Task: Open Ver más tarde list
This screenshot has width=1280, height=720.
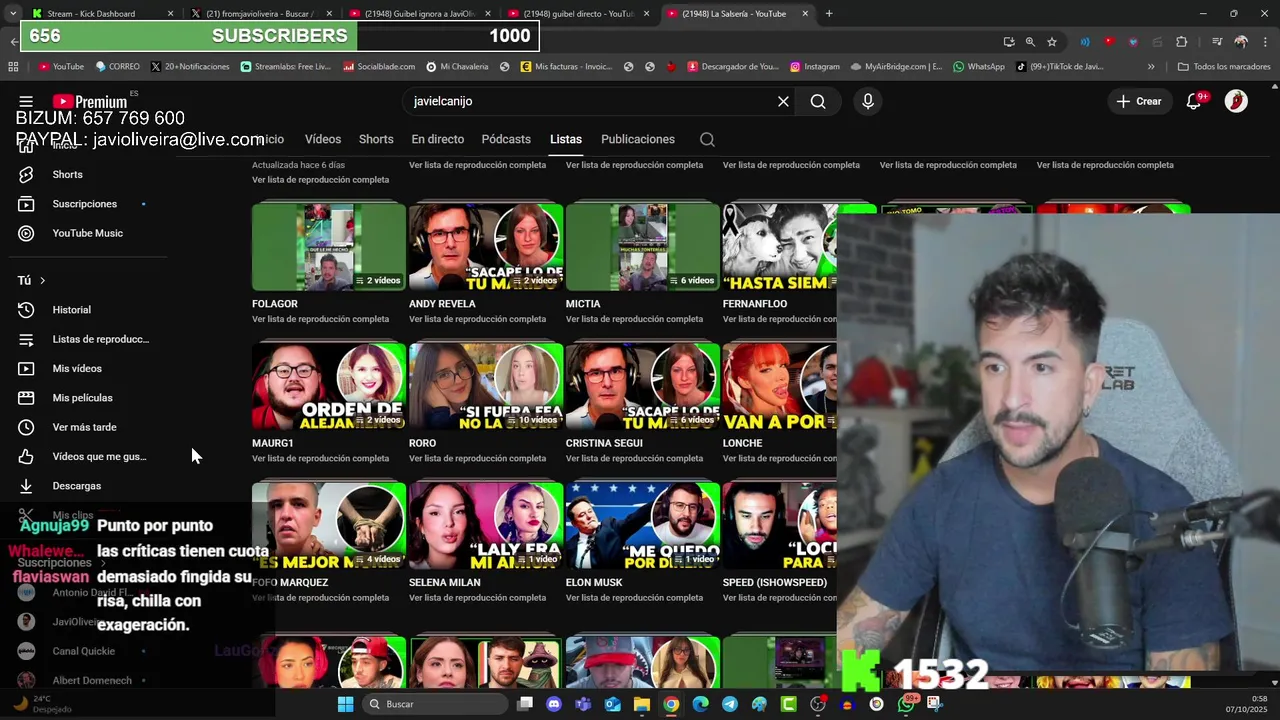Action: coord(83,427)
